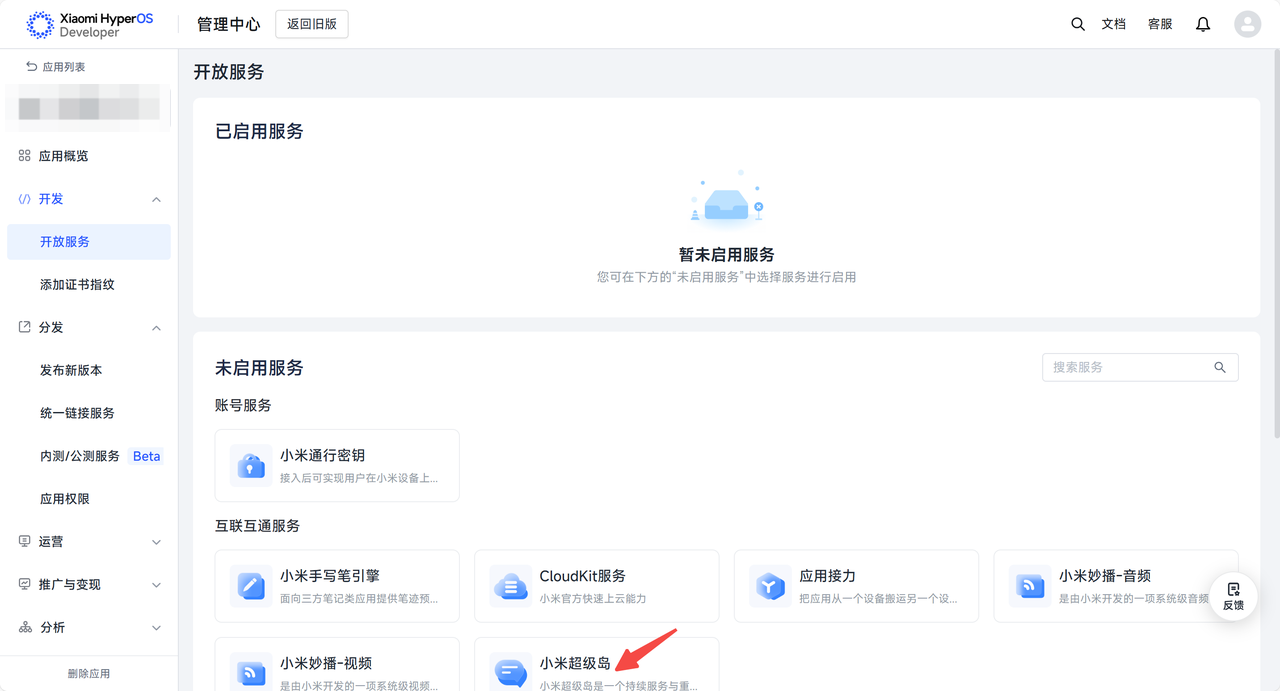Expand the 运营 sidebar section

(x=156, y=542)
